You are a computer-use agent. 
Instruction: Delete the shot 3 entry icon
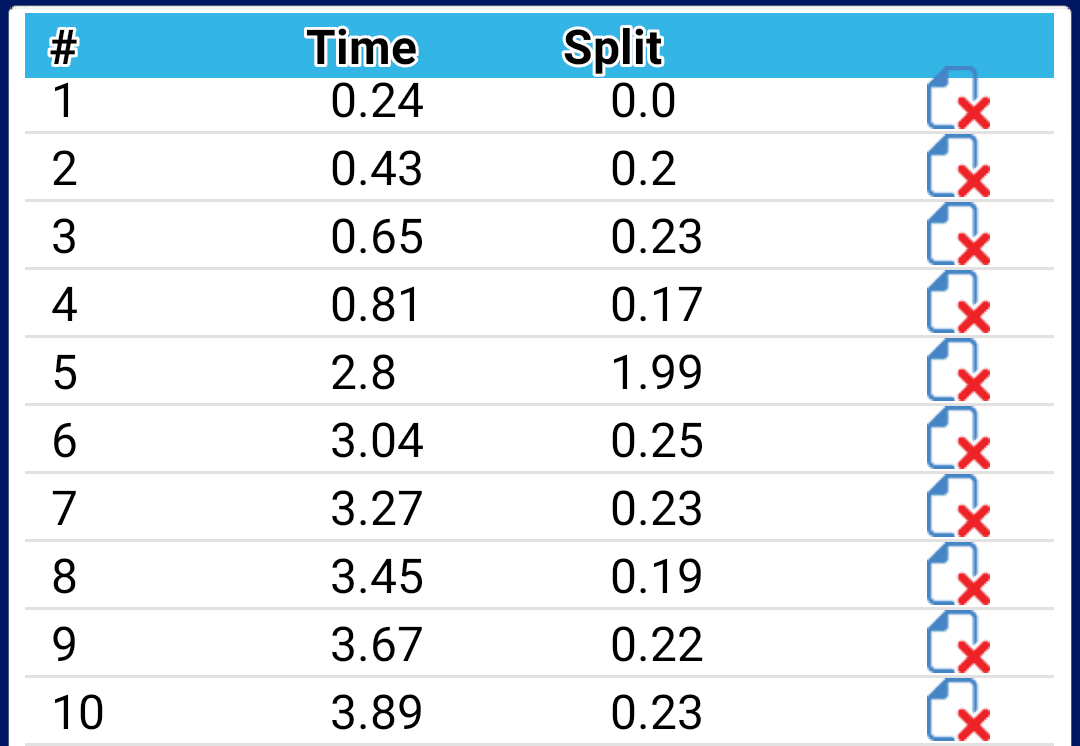pos(958,234)
